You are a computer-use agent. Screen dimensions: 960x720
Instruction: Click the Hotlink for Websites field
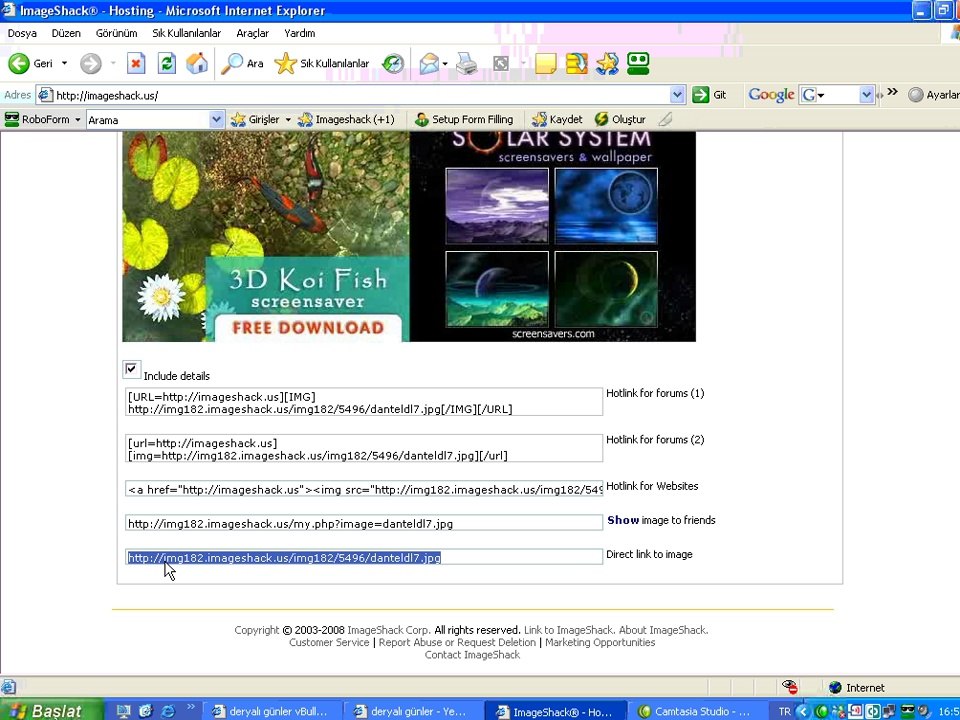coord(364,489)
